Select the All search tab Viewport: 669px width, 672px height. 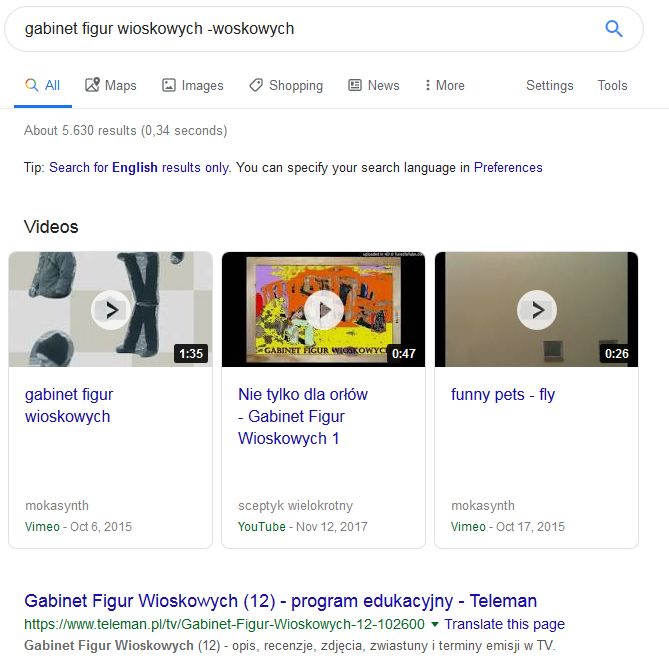coord(43,85)
